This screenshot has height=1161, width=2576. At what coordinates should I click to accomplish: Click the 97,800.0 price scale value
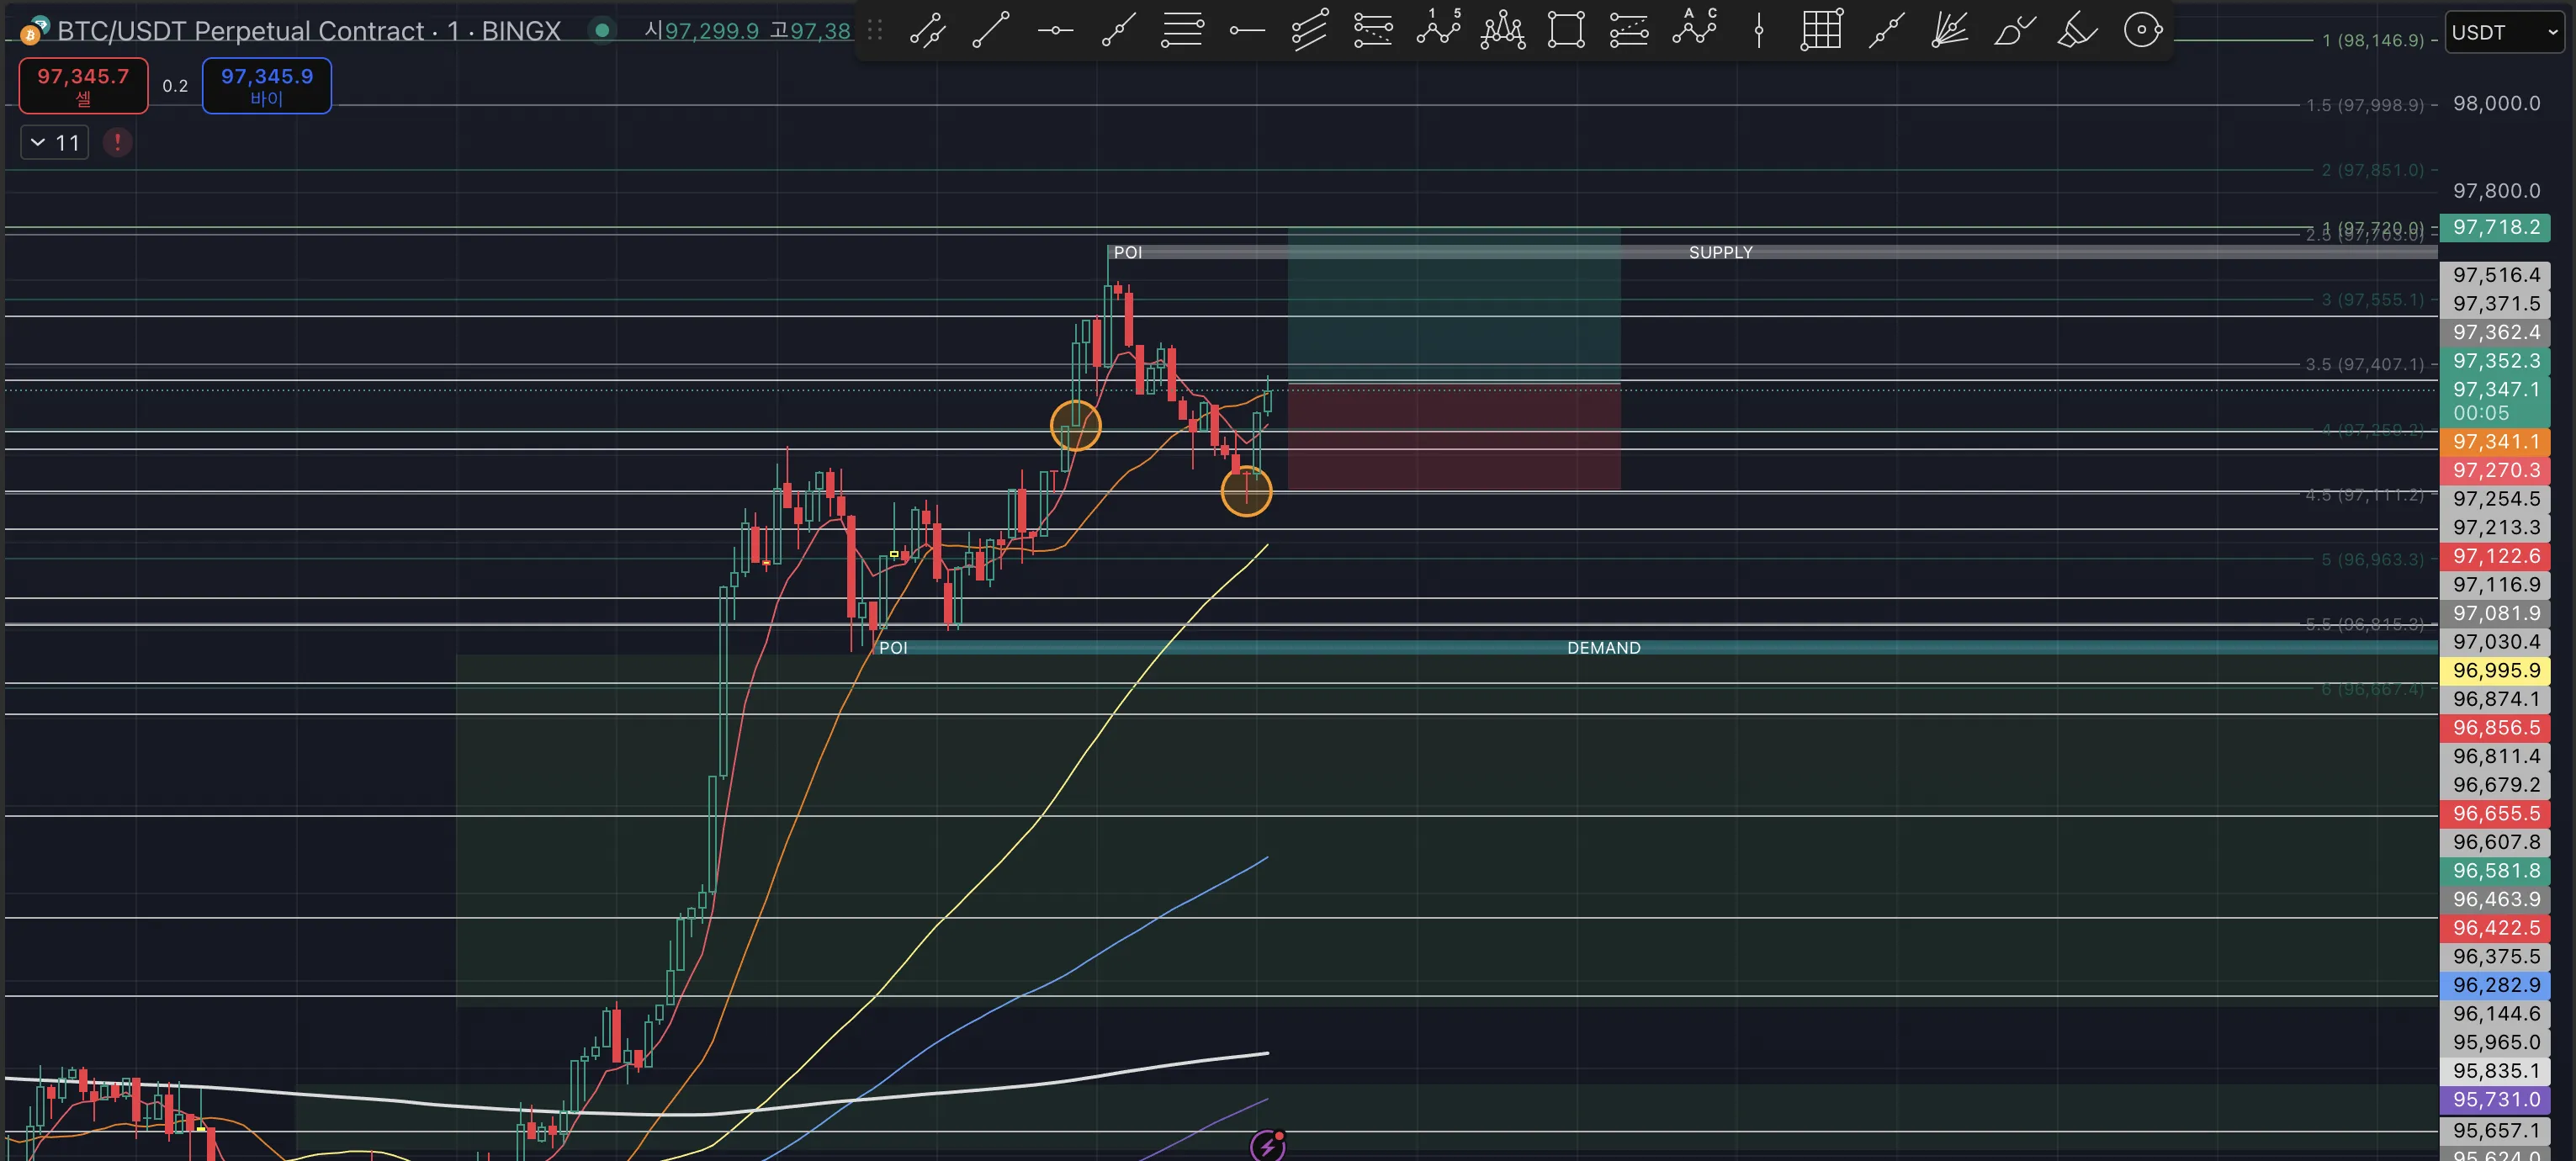point(2496,190)
